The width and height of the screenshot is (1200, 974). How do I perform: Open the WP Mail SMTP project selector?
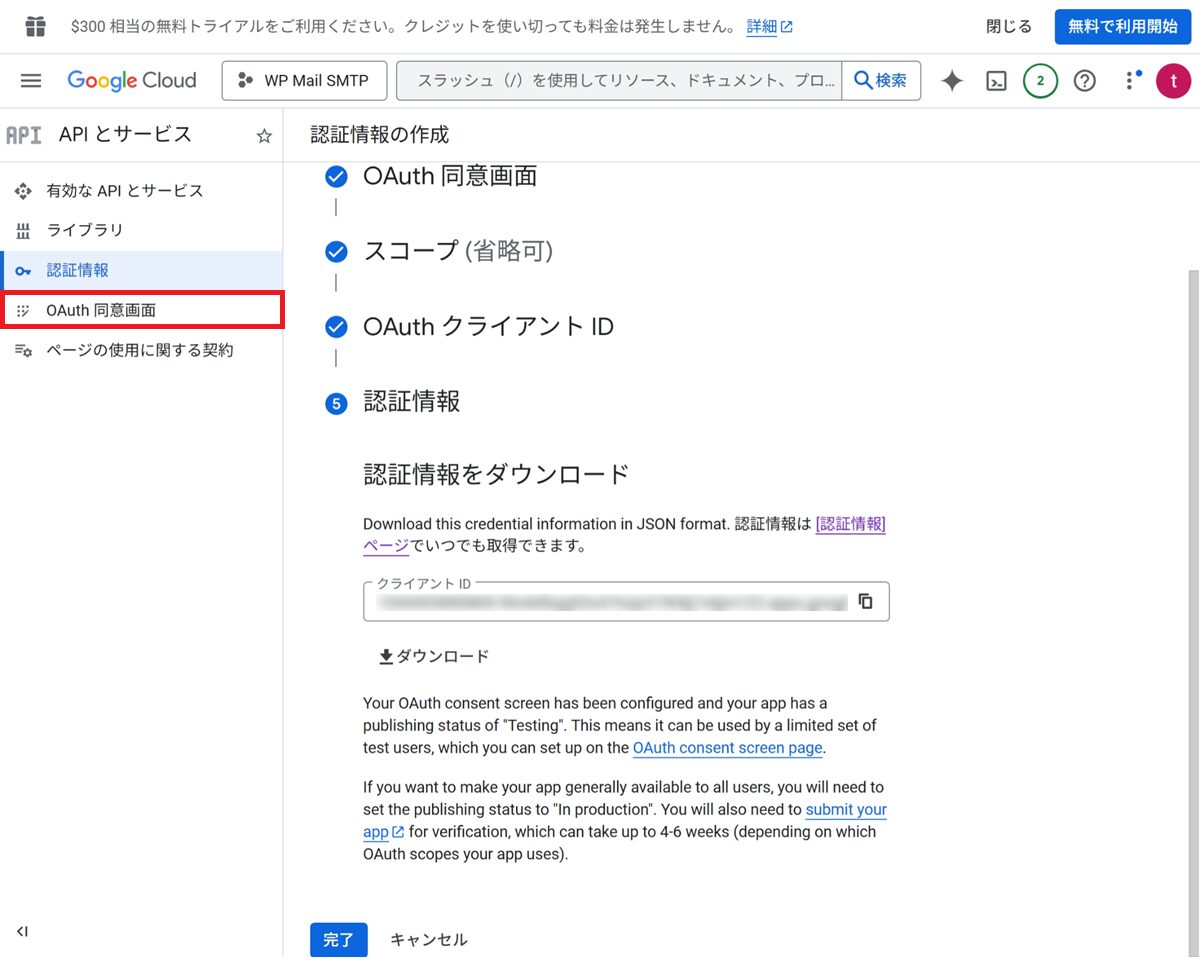[x=304, y=81]
